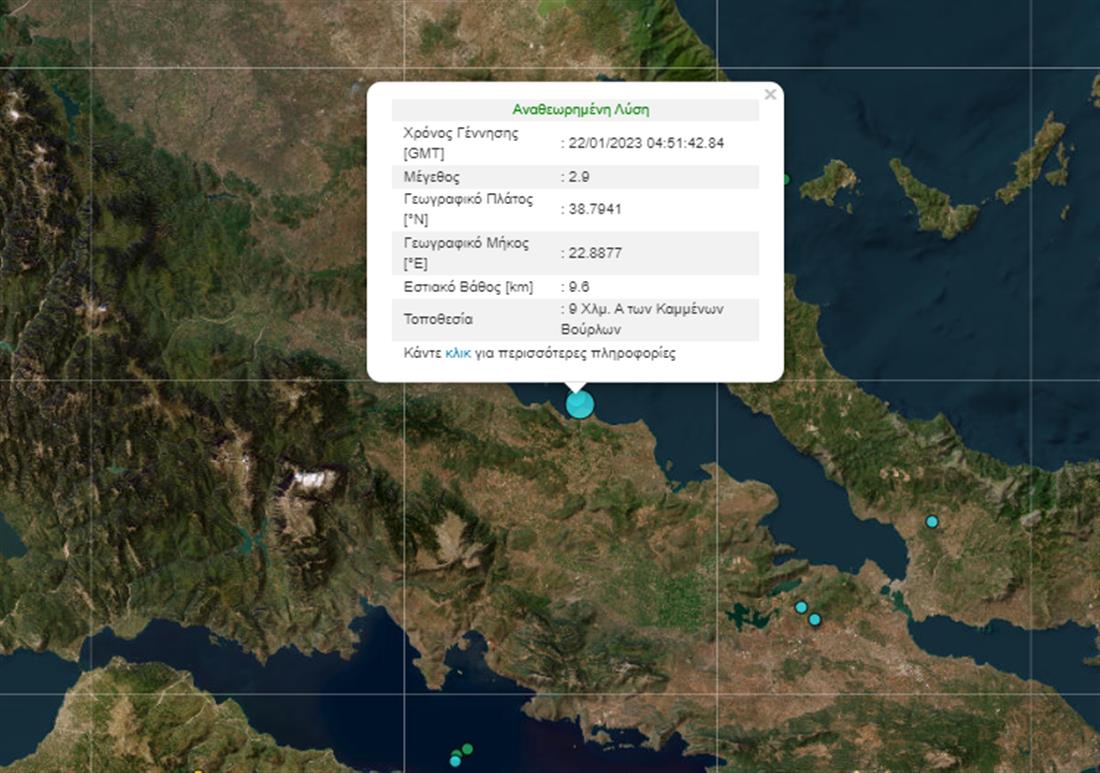
Task: Select the upper-left marker of the cyan pair
Action: point(801,607)
